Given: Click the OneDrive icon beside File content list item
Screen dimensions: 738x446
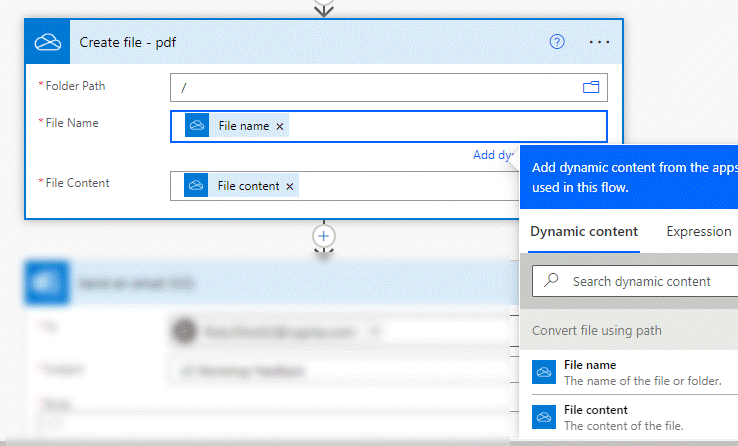Looking at the screenshot, I should point(544,417).
